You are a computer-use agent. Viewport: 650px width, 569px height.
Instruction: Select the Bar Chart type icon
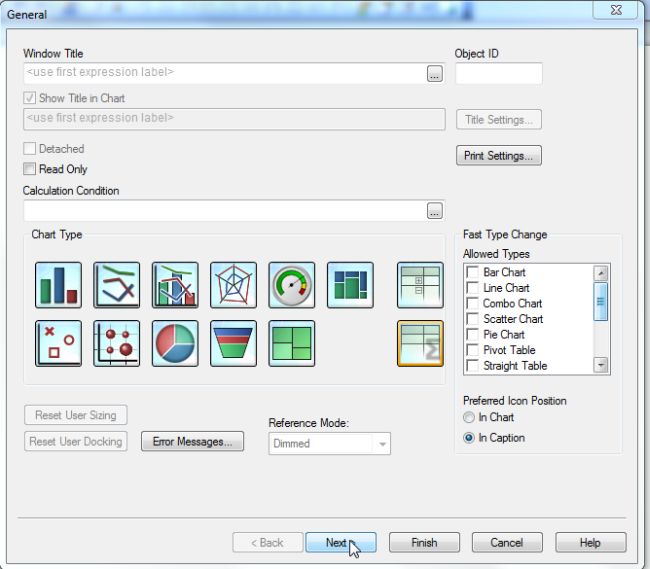58,285
